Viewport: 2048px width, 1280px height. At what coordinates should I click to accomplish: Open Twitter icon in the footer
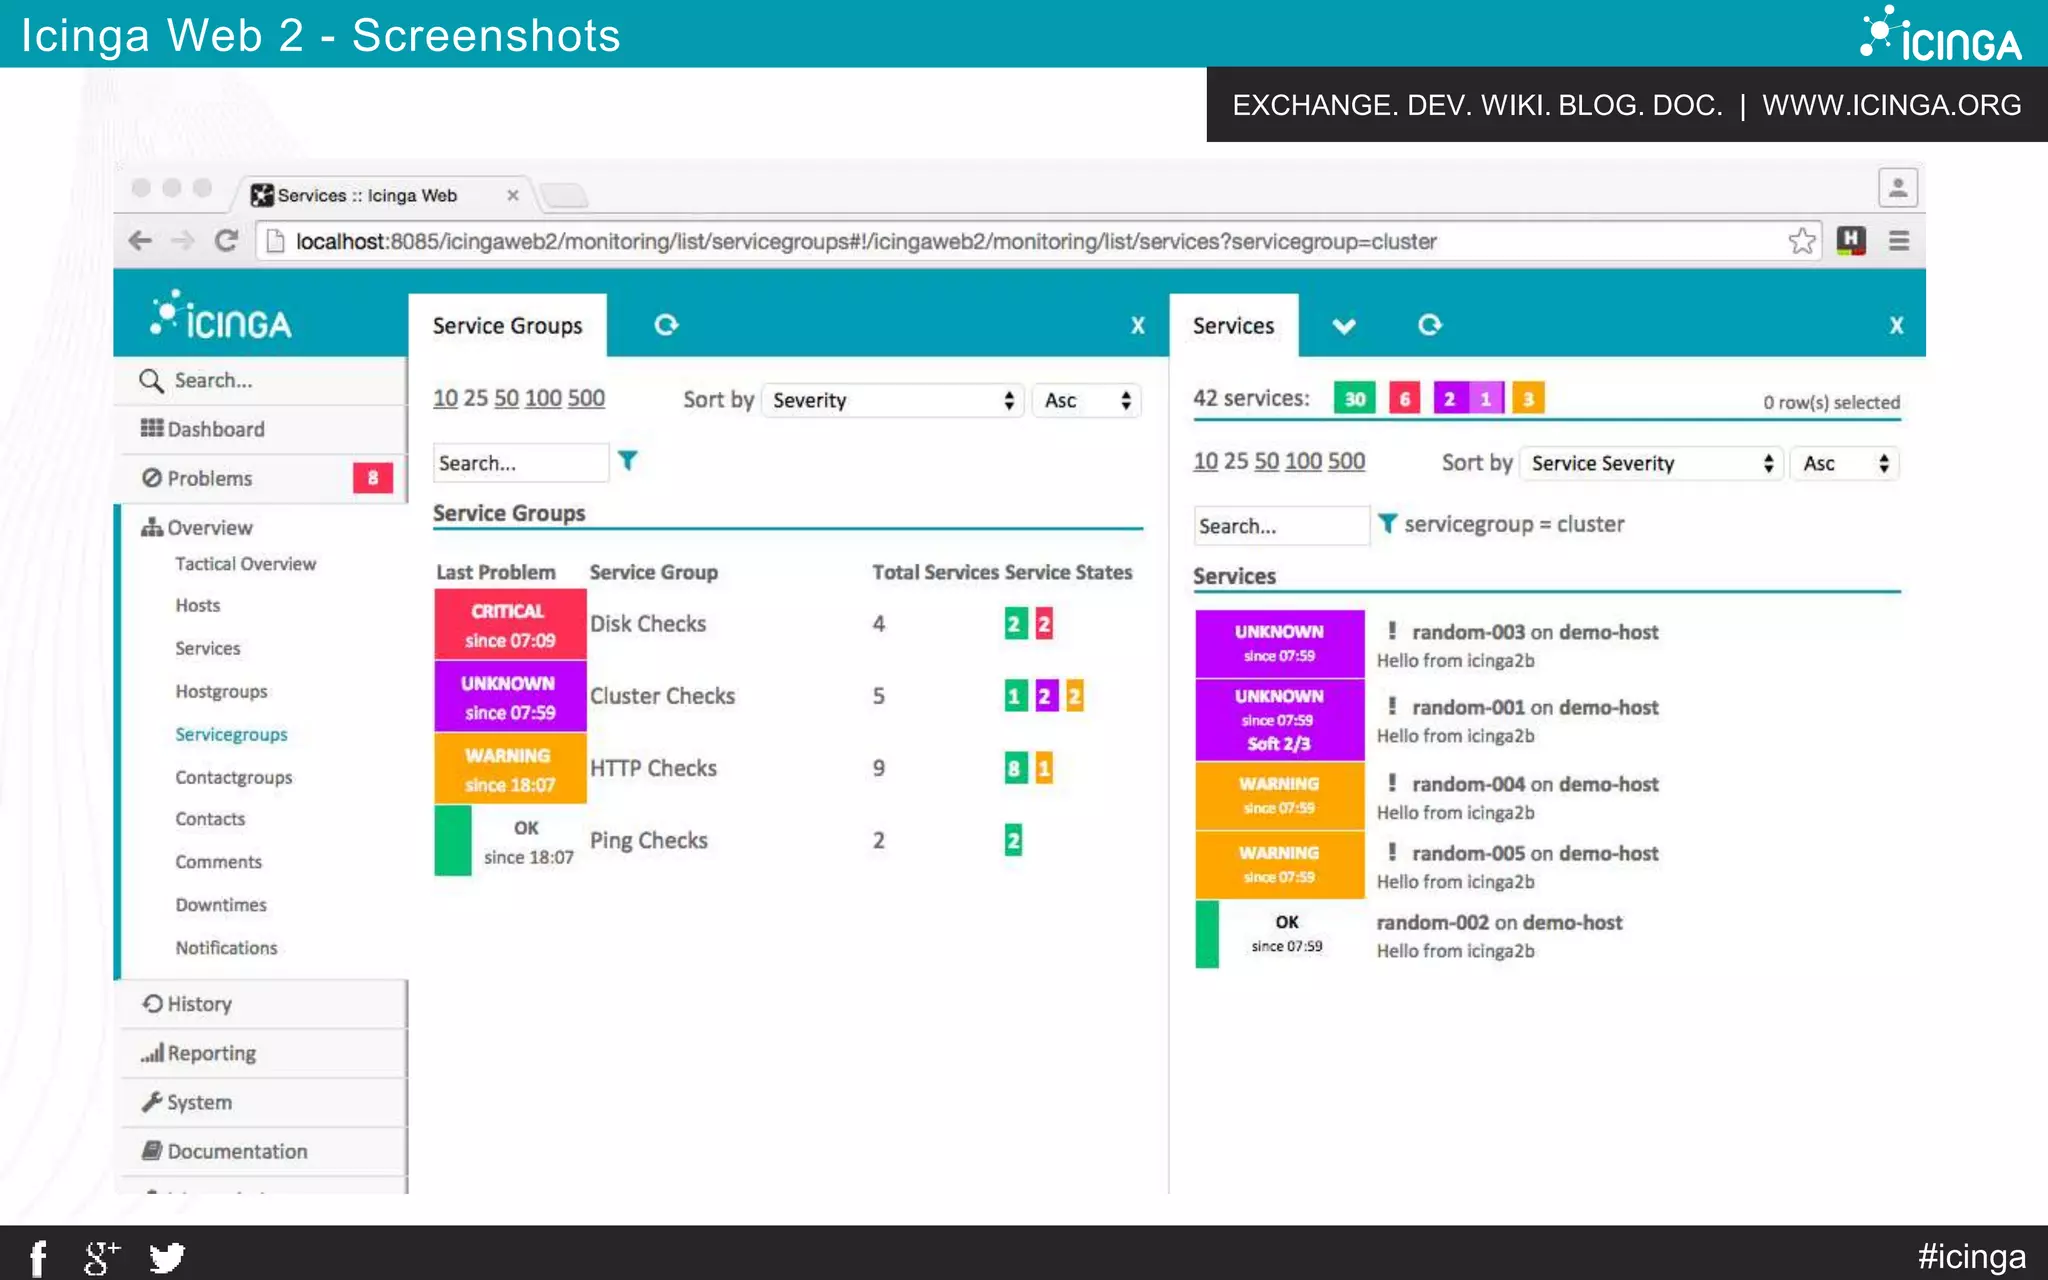click(x=167, y=1258)
